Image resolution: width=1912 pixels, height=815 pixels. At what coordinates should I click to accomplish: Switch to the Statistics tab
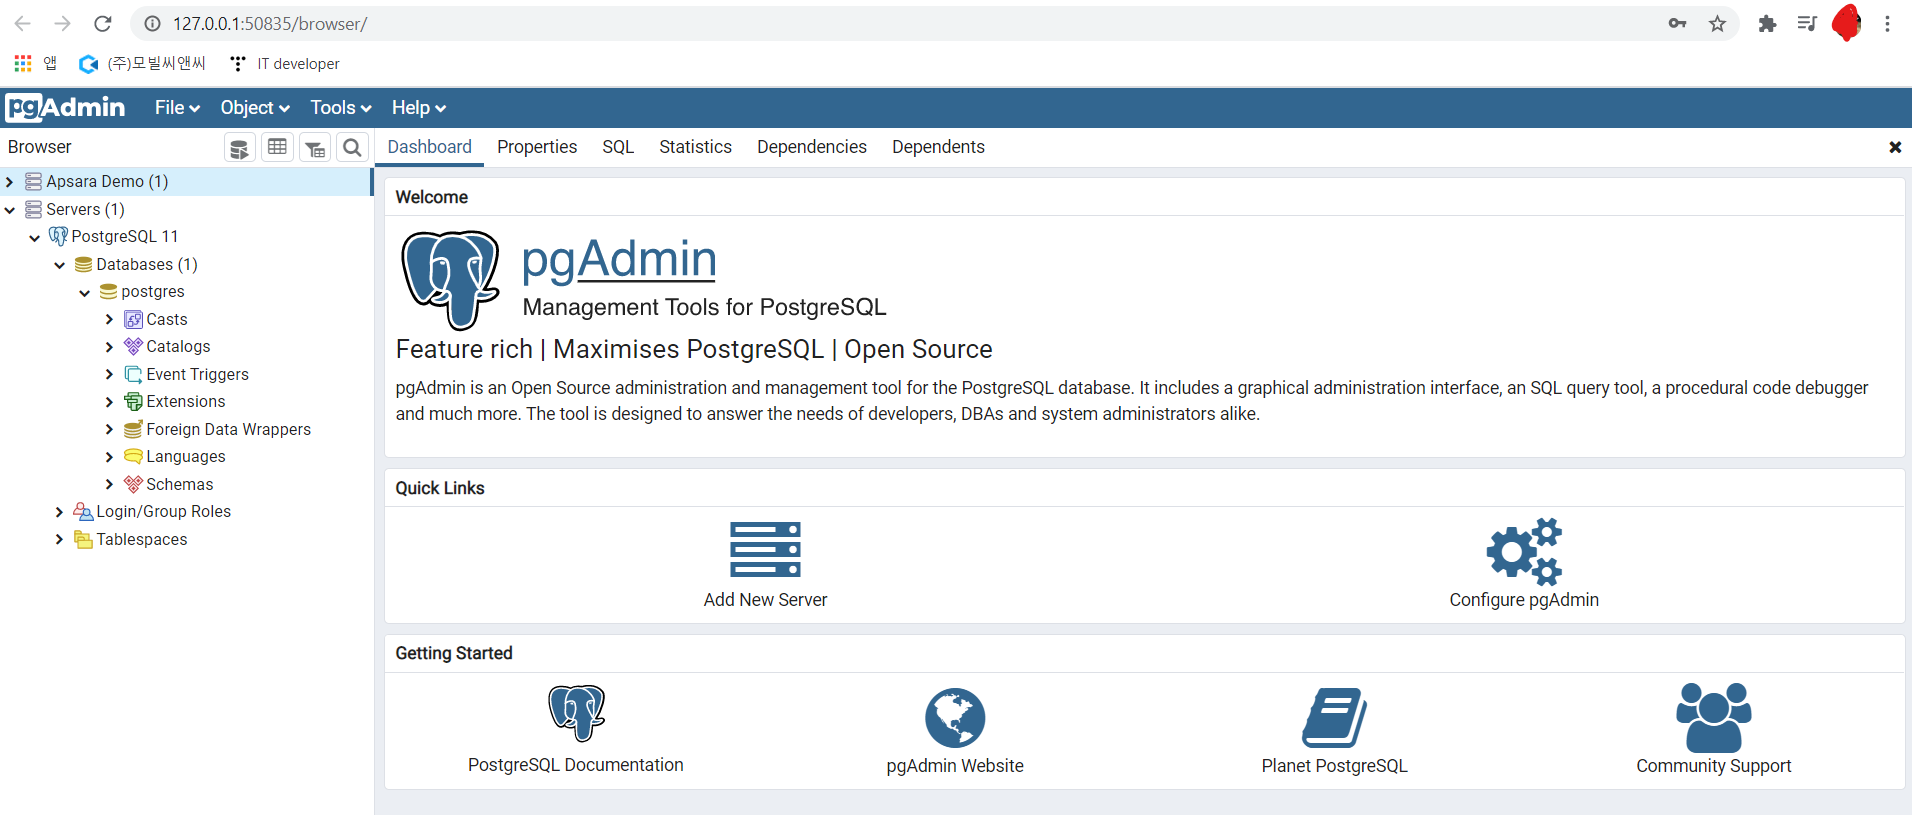(695, 147)
